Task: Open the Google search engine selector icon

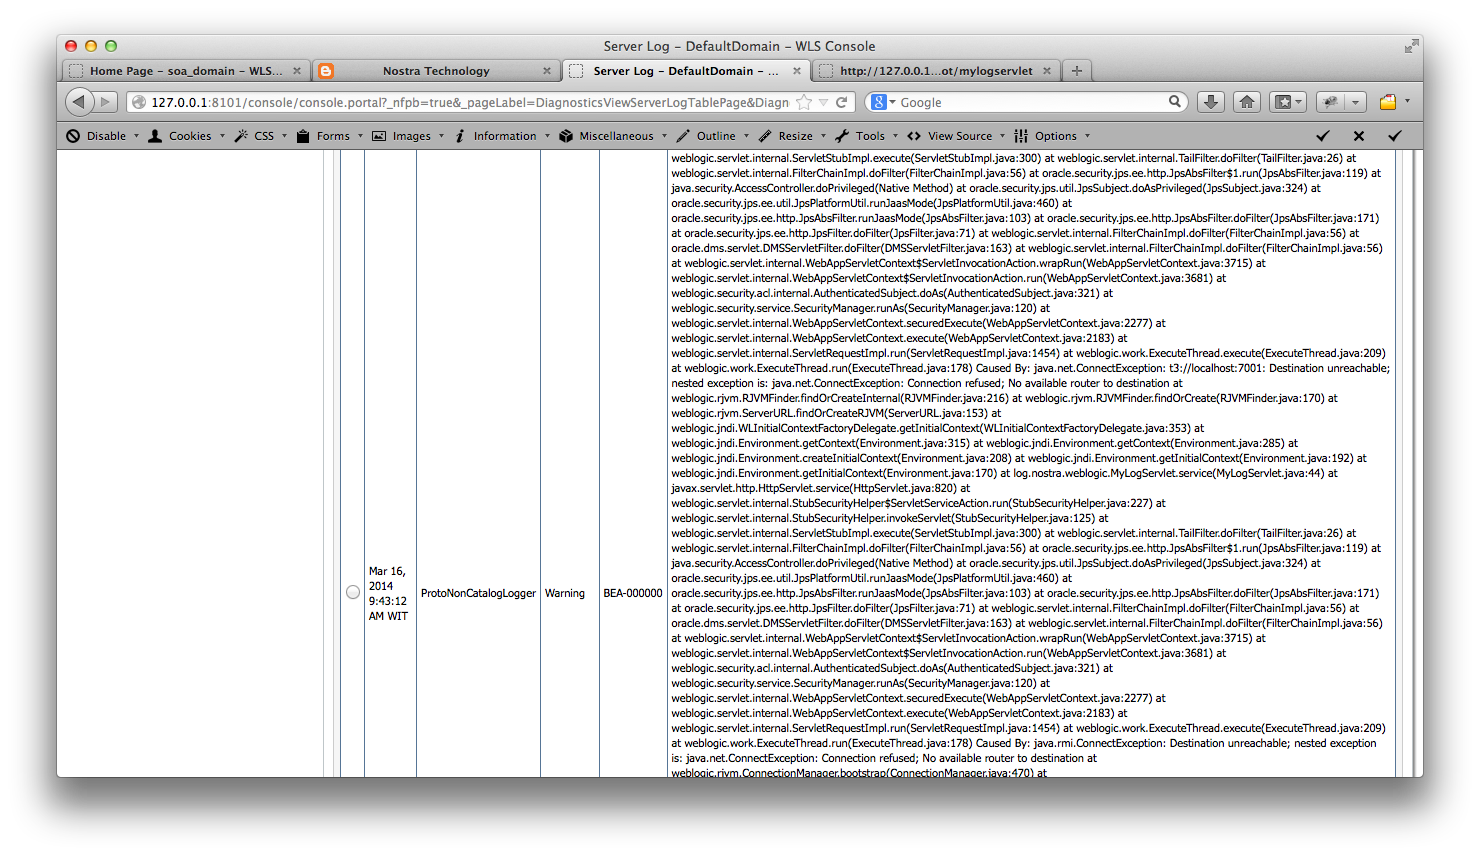Action: tap(882, 102)
